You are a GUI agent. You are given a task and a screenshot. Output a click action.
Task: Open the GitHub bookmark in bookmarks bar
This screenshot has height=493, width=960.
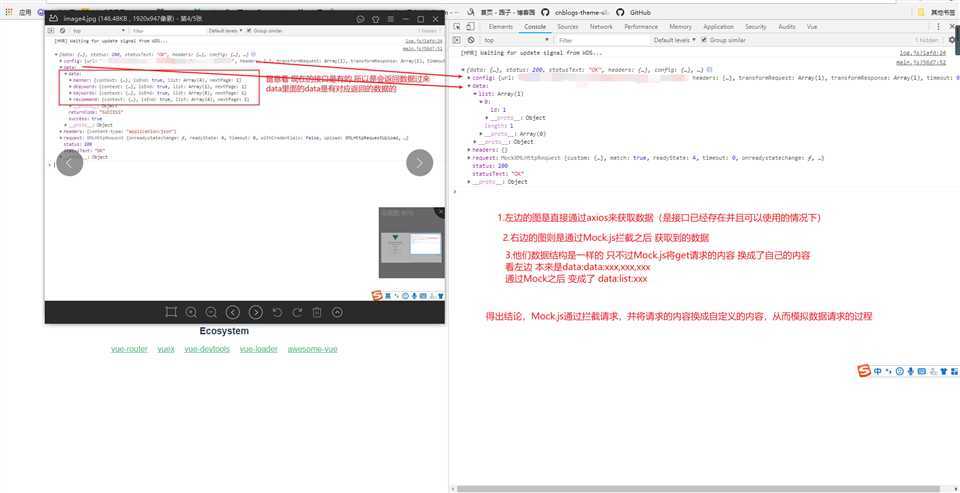click(x=633, y=12)
